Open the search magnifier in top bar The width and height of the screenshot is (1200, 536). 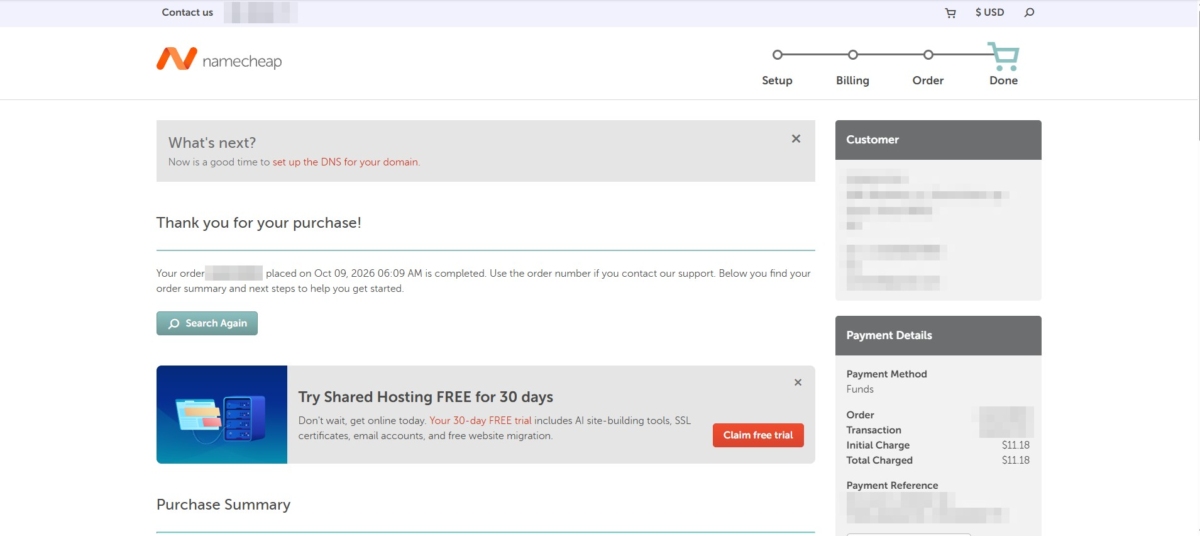click(x=1030, y=13)
